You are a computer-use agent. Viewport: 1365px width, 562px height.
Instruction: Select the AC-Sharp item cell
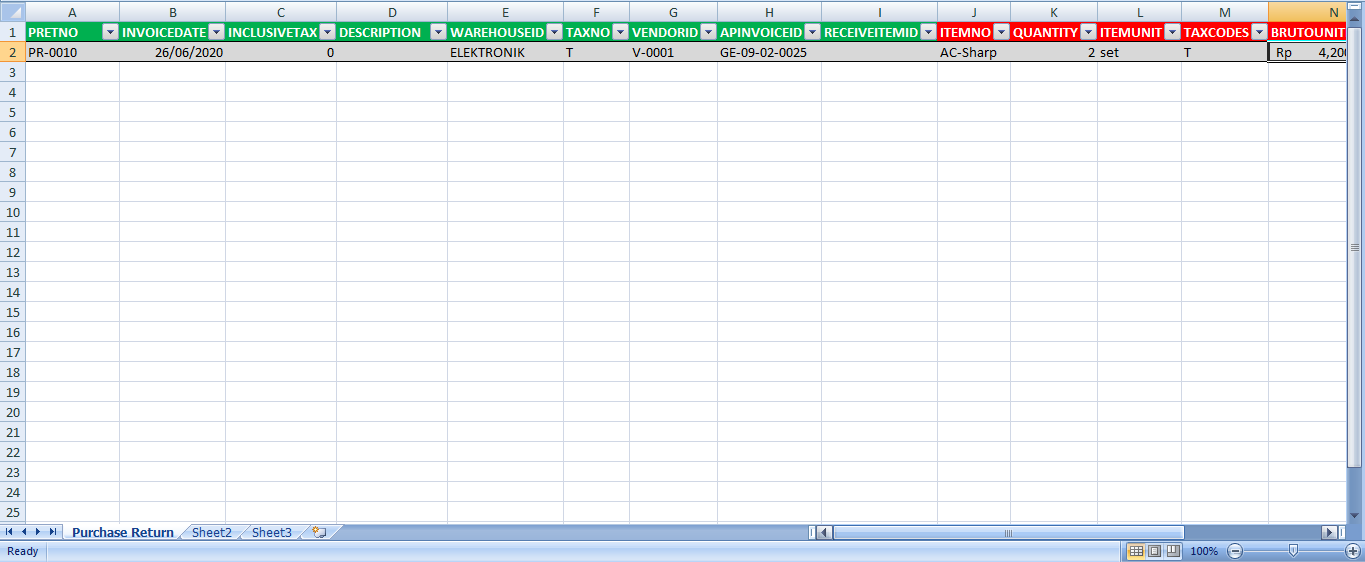point(974,52)
